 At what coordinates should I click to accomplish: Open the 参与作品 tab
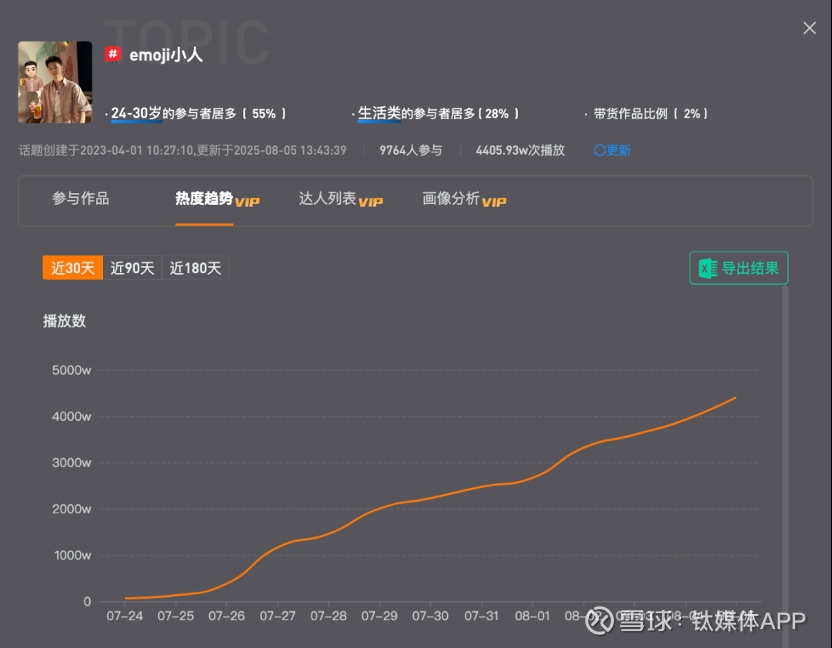click(81, 198)
